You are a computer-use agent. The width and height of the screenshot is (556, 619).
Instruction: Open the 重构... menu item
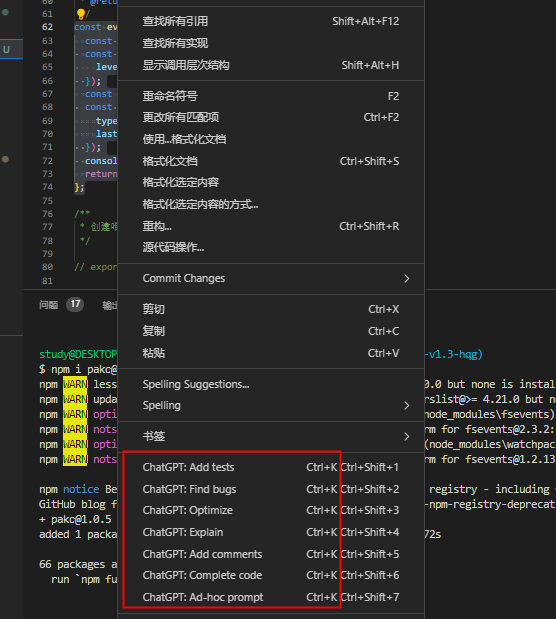pyautogui.click(x=271, y=226)
